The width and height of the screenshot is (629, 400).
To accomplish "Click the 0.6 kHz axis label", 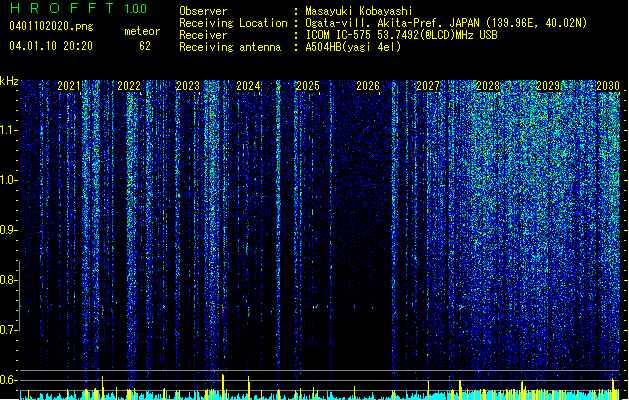I will click(x=9, y=380).
